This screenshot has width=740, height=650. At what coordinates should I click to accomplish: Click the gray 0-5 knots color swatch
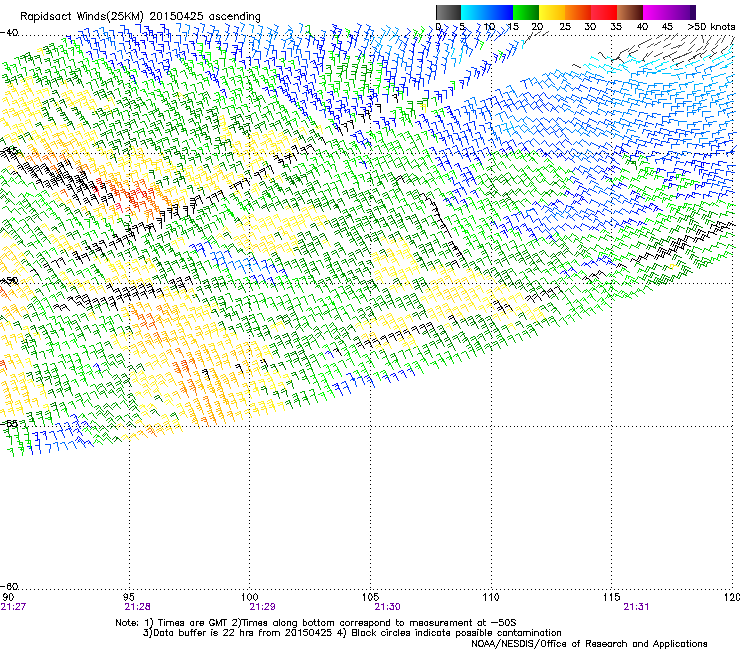[448, 12]
